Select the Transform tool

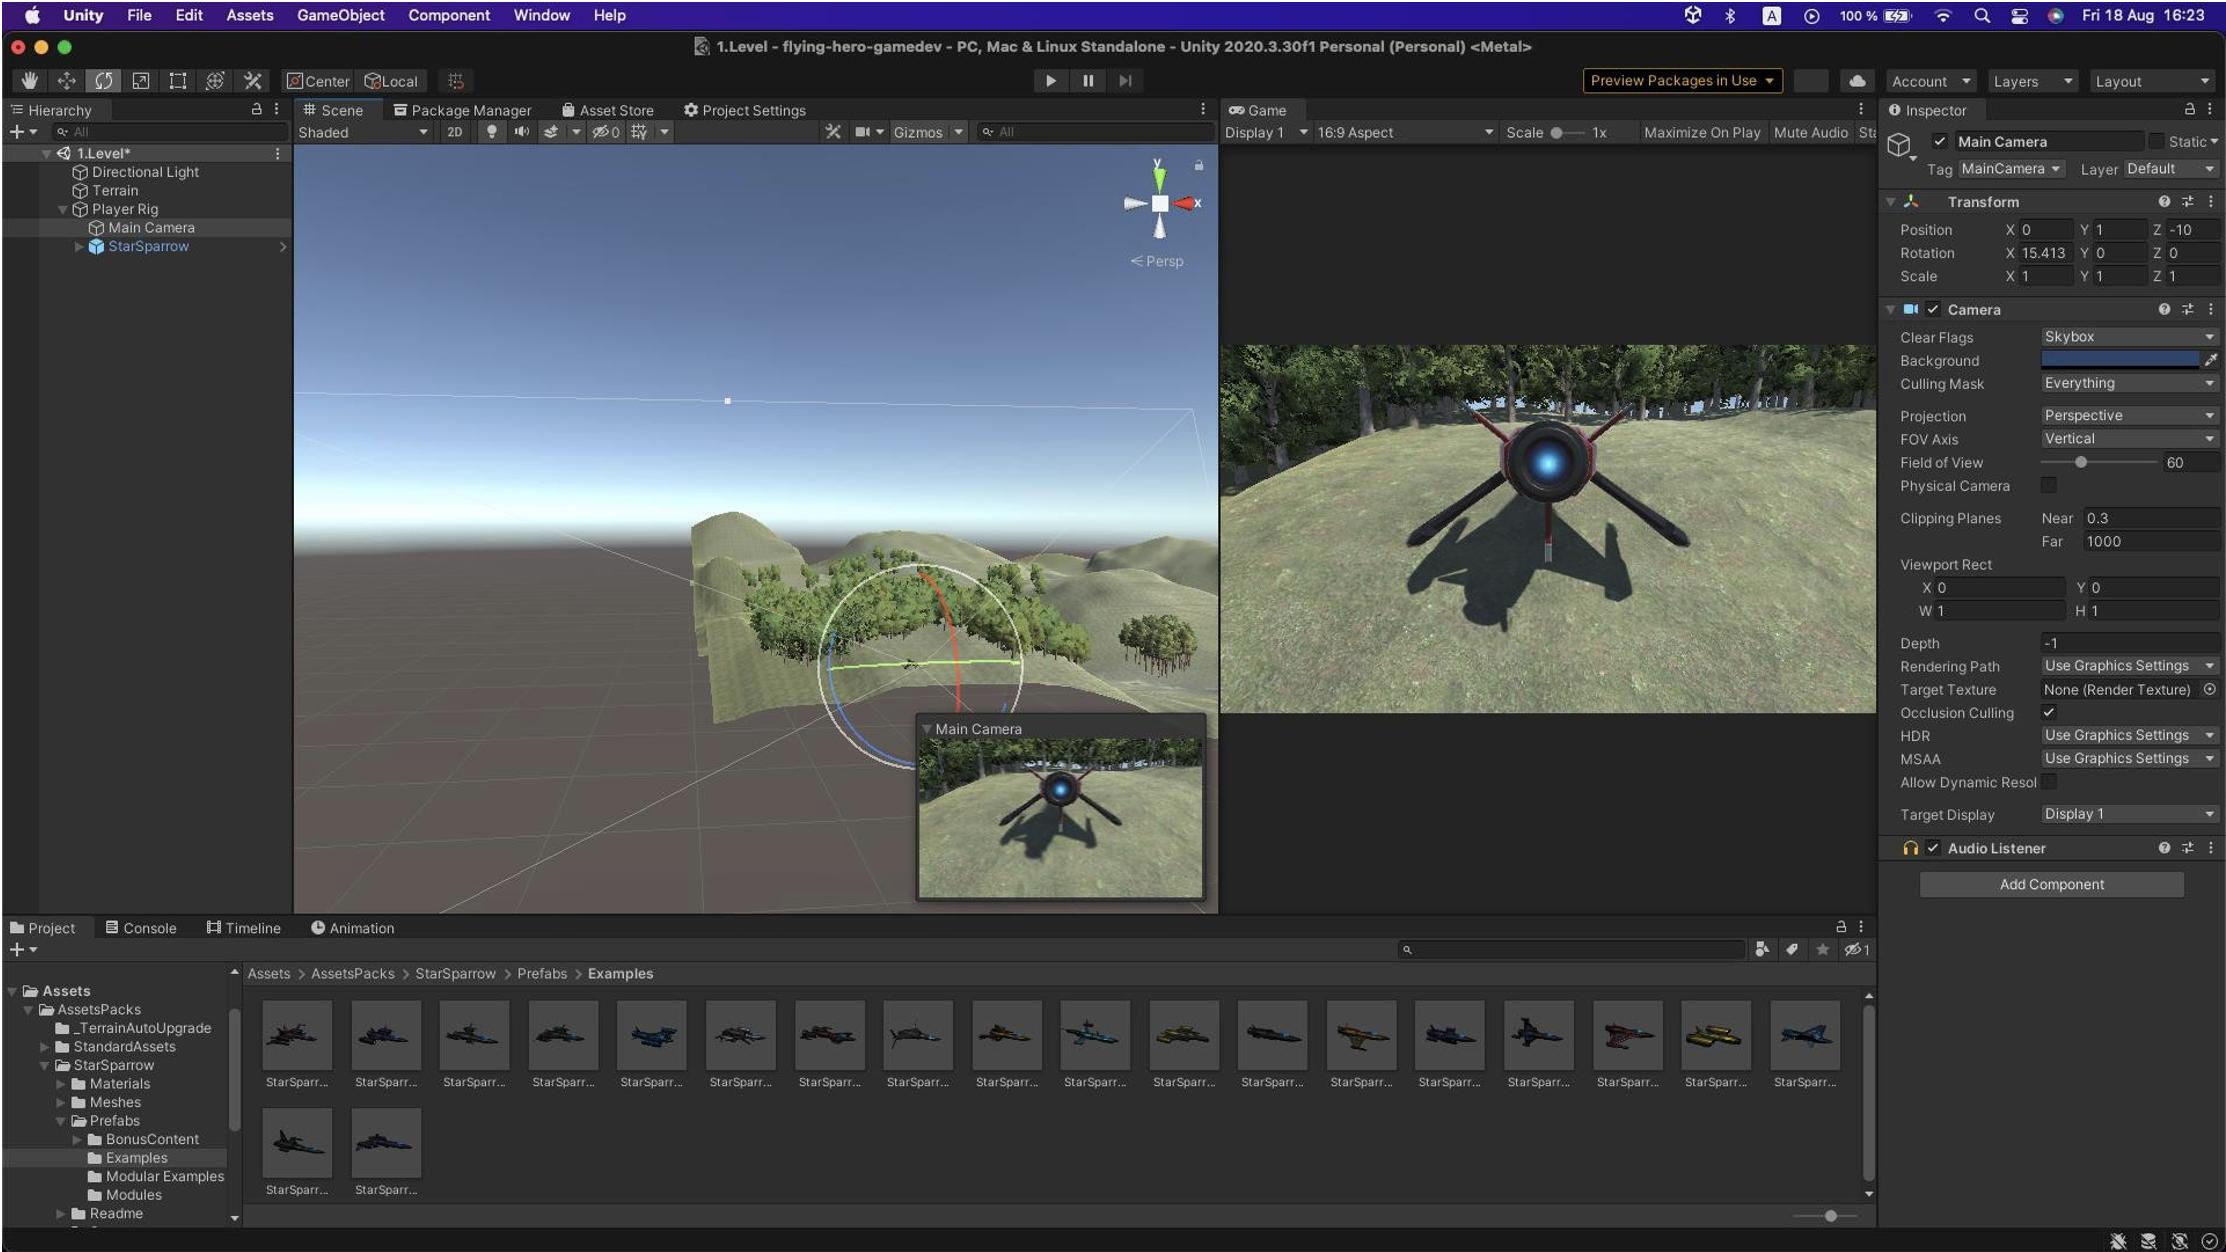point(215,81)
